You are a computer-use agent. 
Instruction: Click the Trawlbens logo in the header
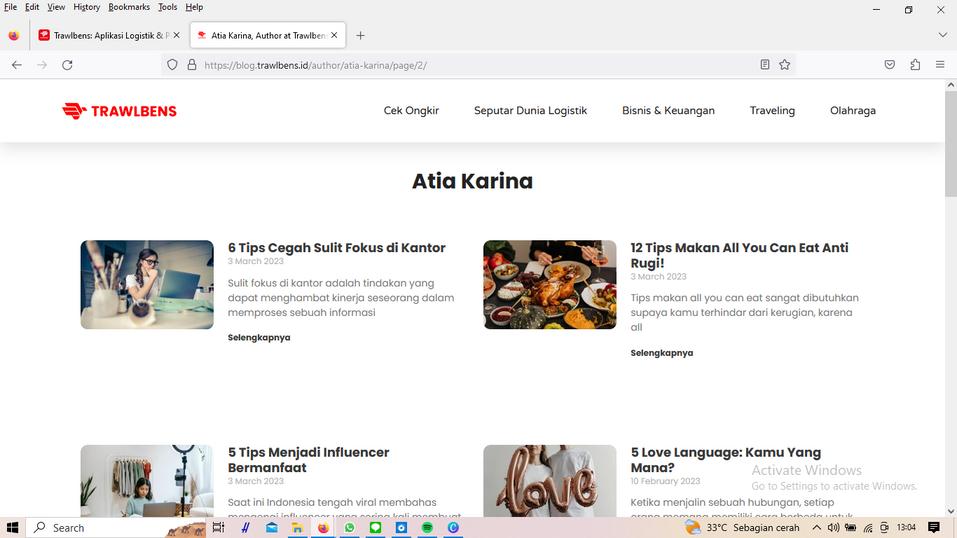tap(119, 111)
